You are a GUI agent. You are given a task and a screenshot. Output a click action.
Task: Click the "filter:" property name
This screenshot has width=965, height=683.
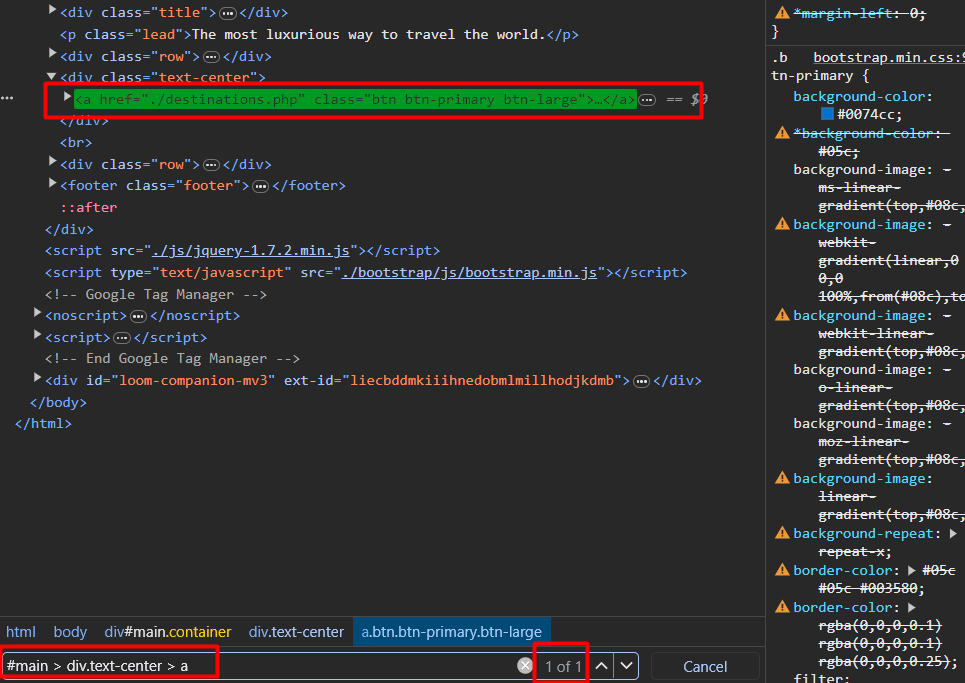tap(822, 678)
